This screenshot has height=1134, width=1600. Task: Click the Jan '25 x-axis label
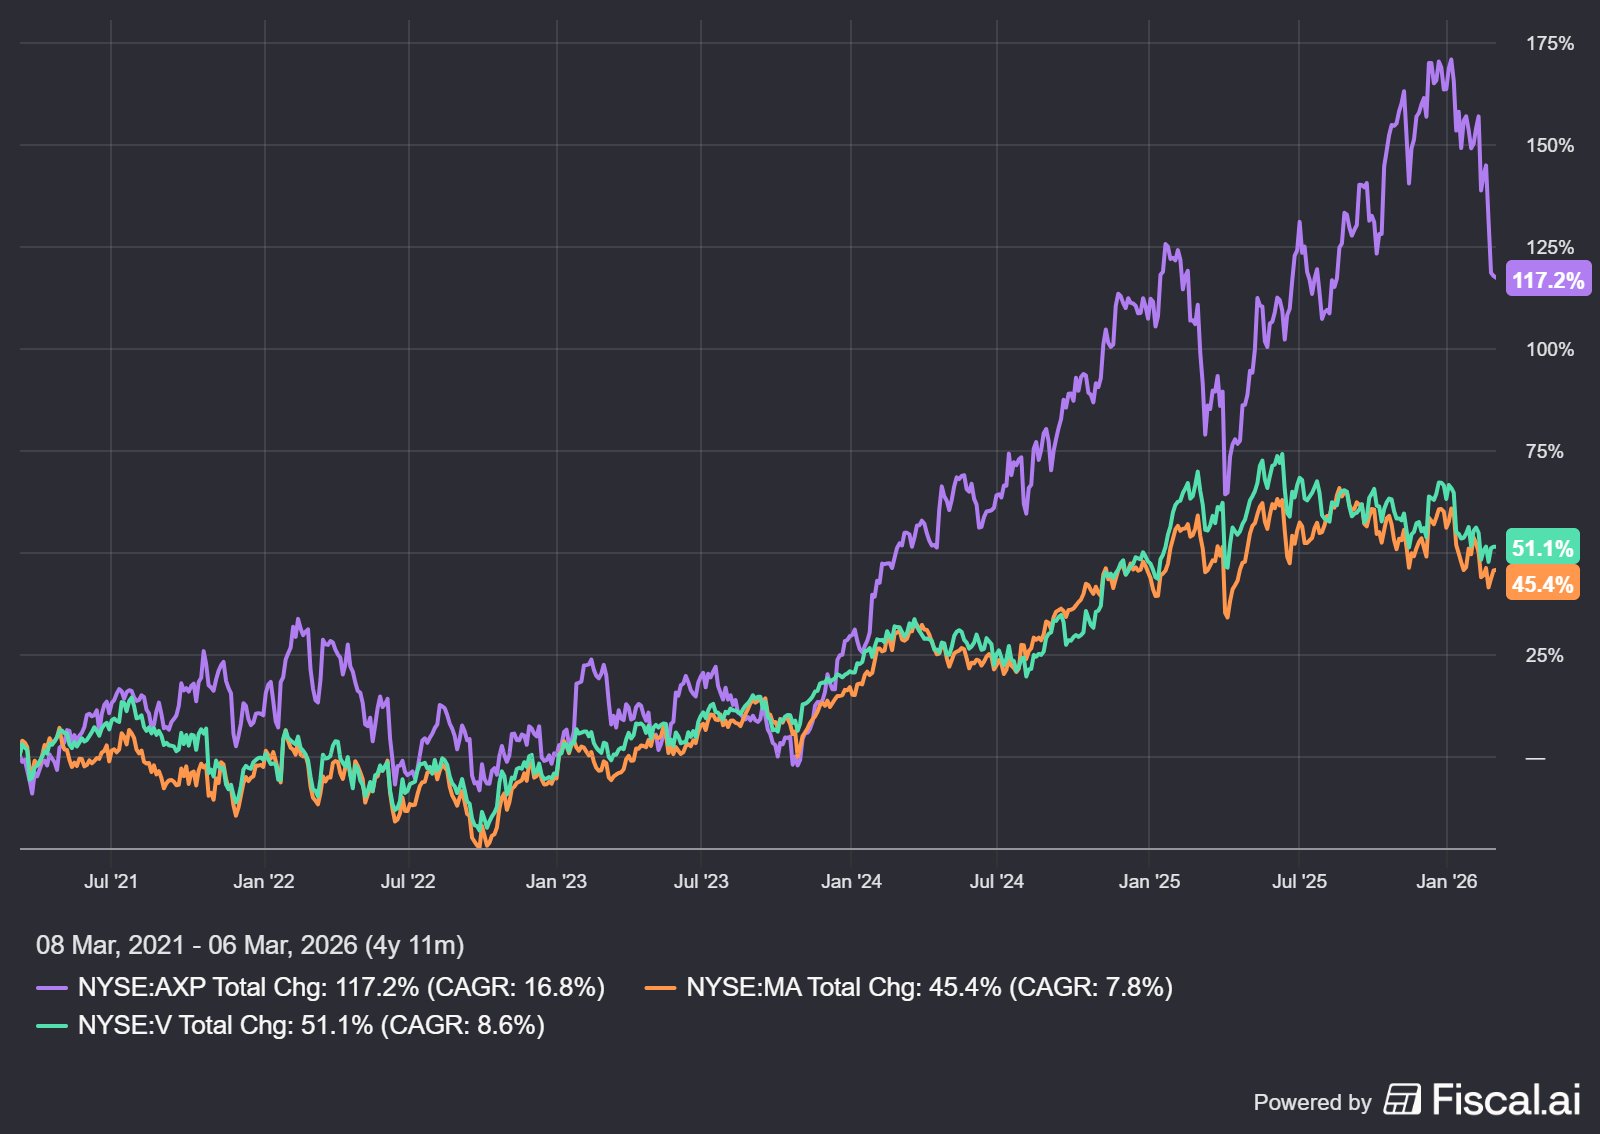1149,882
